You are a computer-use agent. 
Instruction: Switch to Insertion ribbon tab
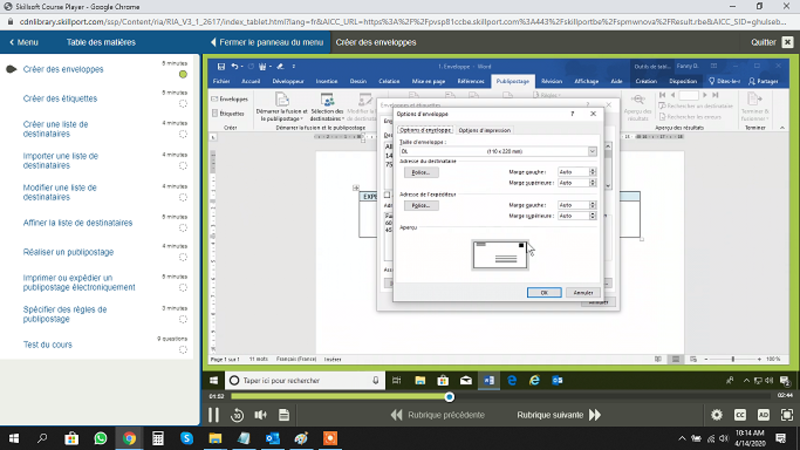click(327, 81)
